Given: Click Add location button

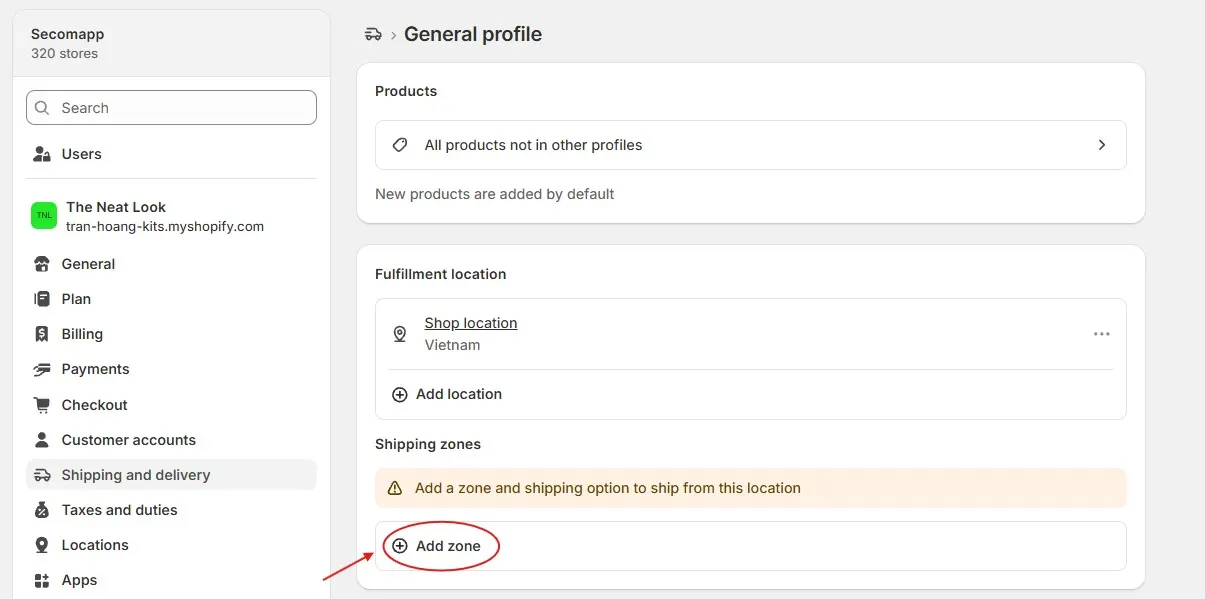Looking at the screenshot, I should click(447, 394).
